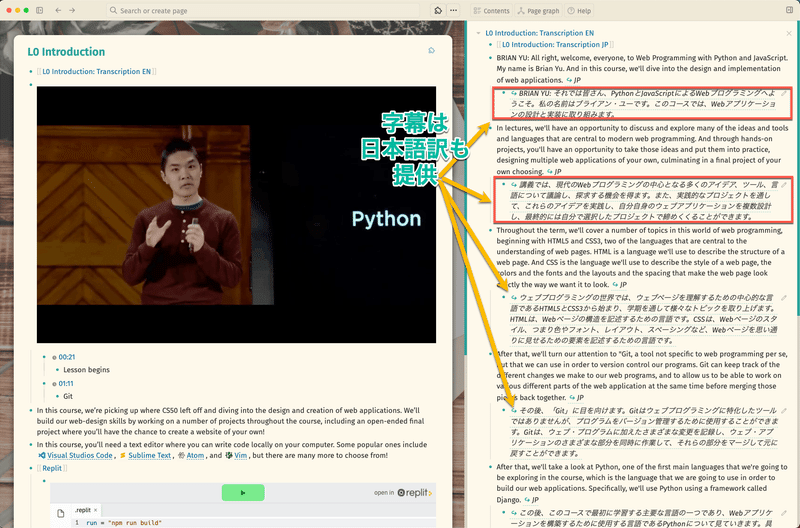Click bullet of 'In lectures, we'll have' block
Image resolution: width=800 pixels, height=528 pixels.
(490, 128)
